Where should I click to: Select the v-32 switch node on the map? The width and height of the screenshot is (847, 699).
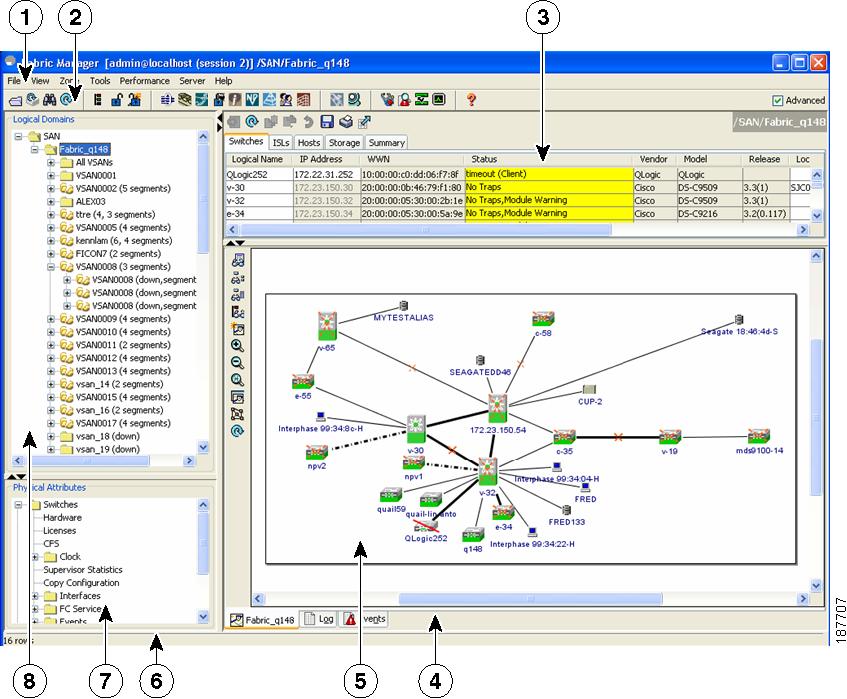[x=488, y=472]
